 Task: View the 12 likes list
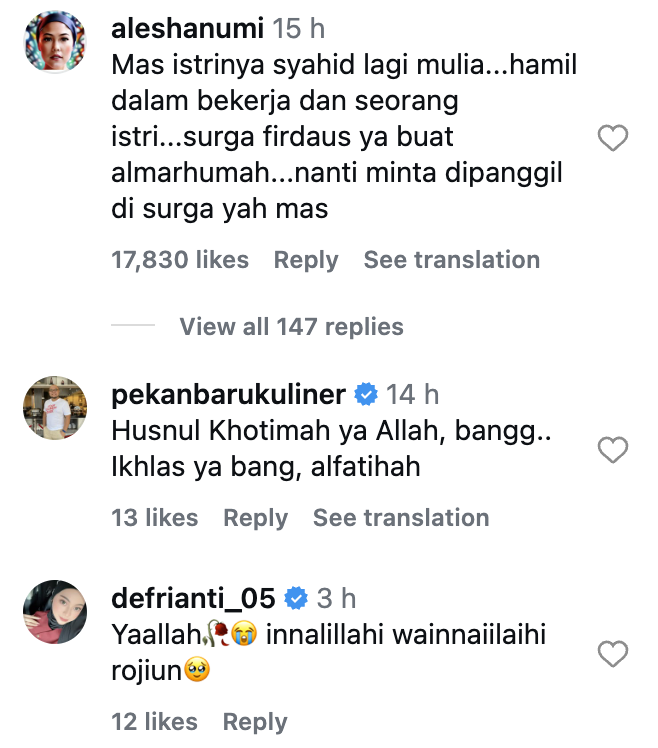click(x=155, y=722)
